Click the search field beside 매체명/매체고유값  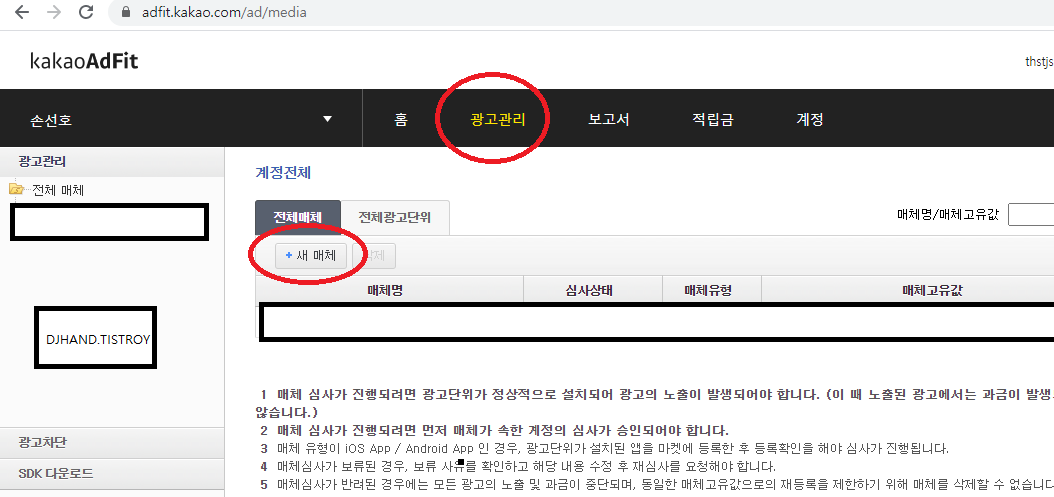click(x=1031, y=215)
